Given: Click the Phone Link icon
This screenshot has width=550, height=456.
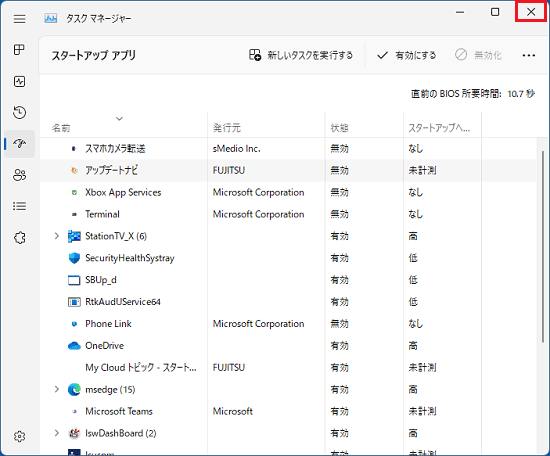Looking at the screenshot, I should click(x=74, y=324).
